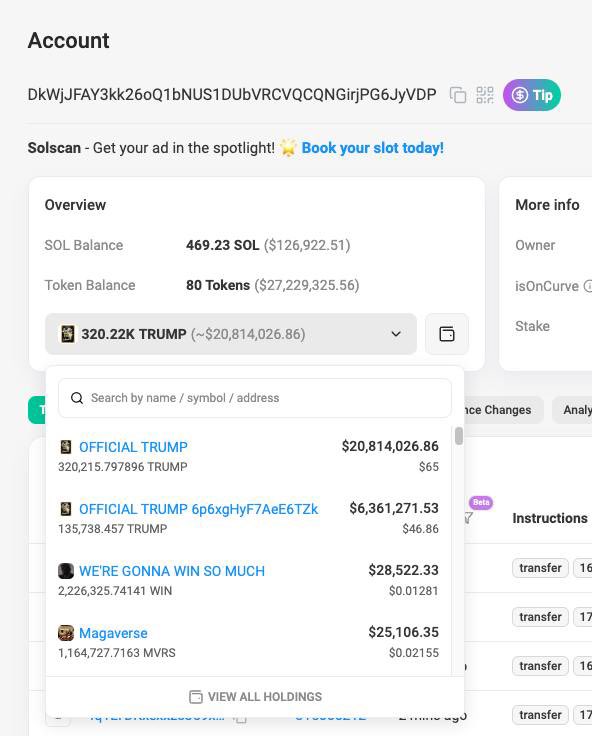Screen dimensions: 592x736
Task: Click the purple Tip button
Action: click(x=531, y=95)
